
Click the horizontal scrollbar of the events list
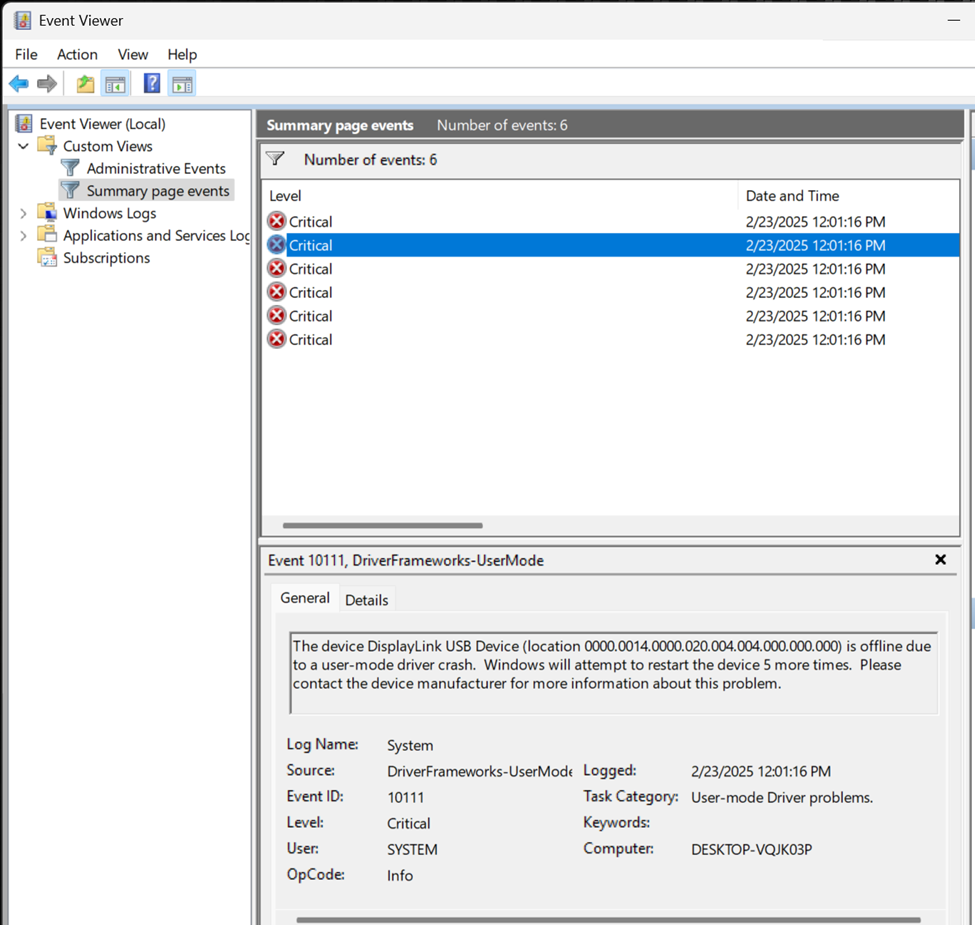[382, 525]
